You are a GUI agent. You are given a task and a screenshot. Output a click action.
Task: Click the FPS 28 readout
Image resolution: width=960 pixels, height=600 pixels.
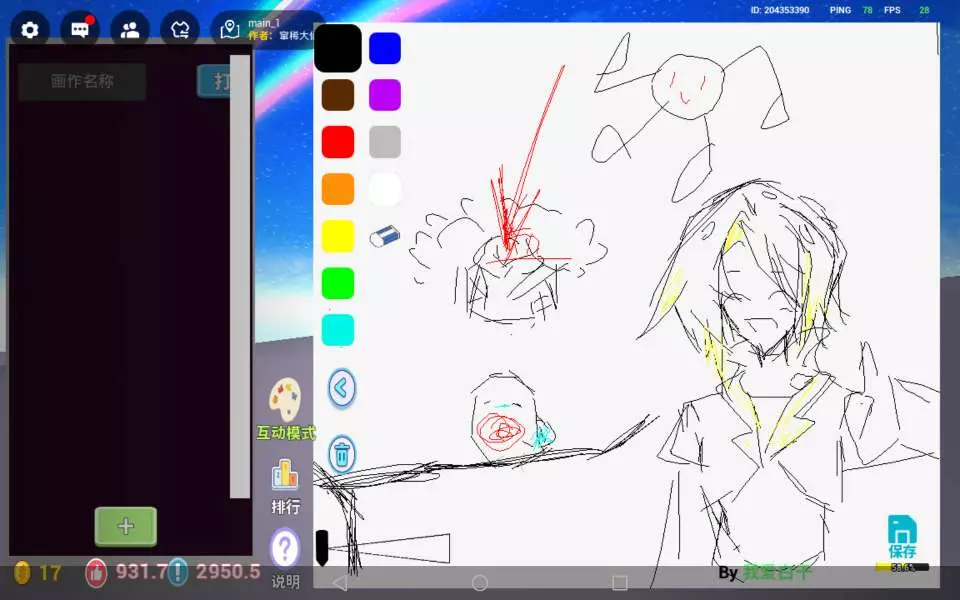[x=907, y=10]
